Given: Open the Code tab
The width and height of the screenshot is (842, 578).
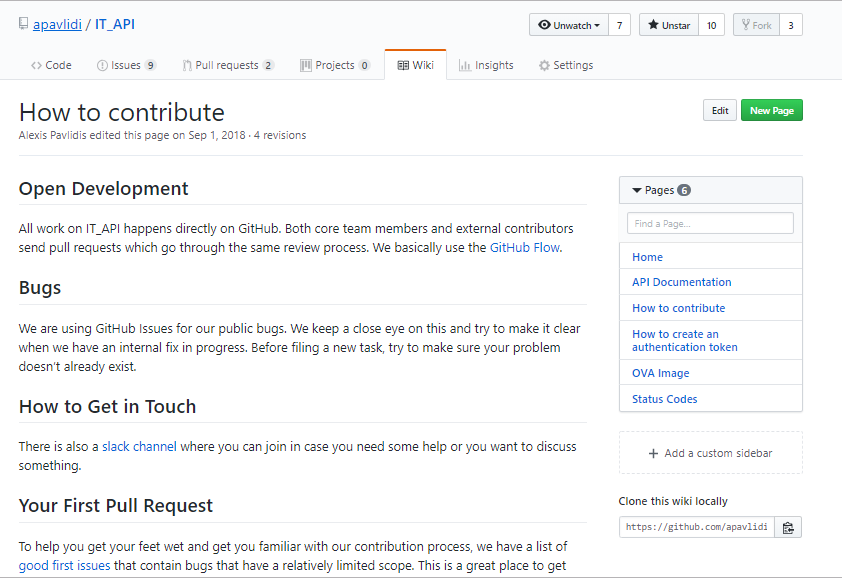Looking at the screenshot, I should point(51,66).
